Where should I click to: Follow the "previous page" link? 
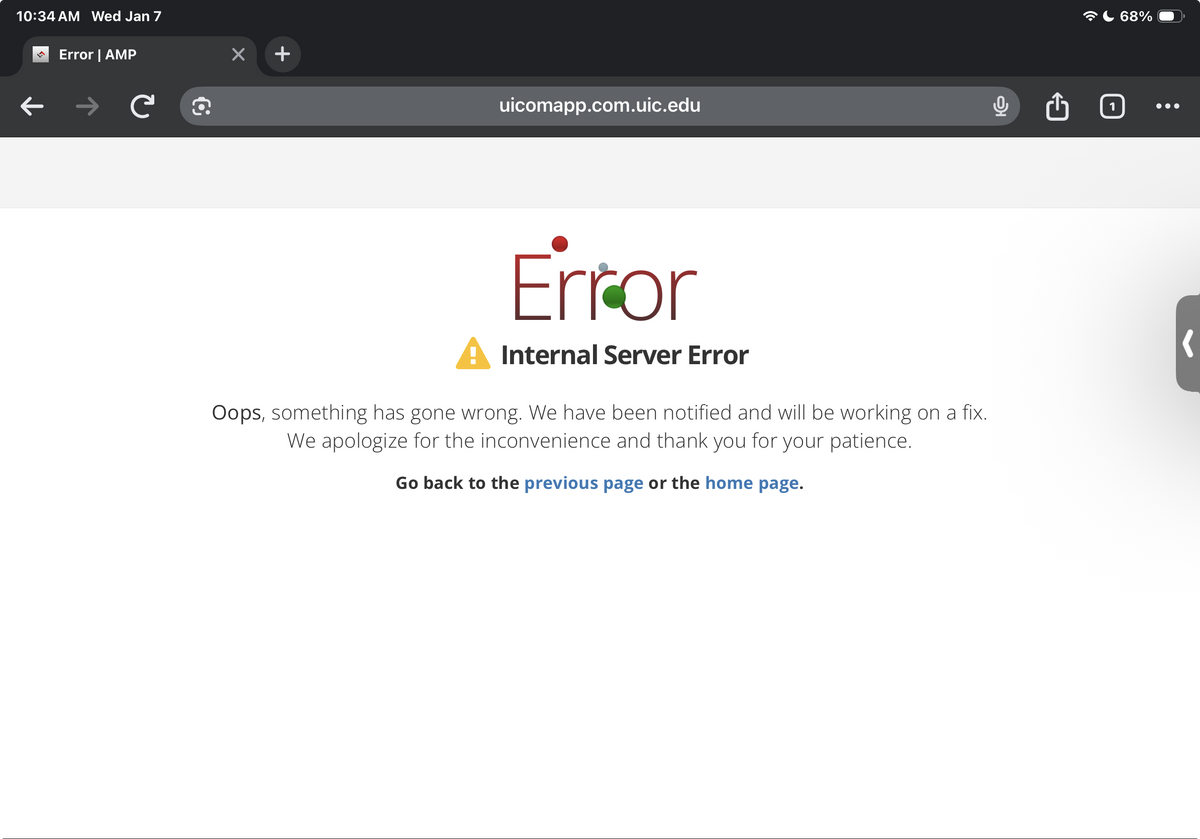[x=583, y=483]
